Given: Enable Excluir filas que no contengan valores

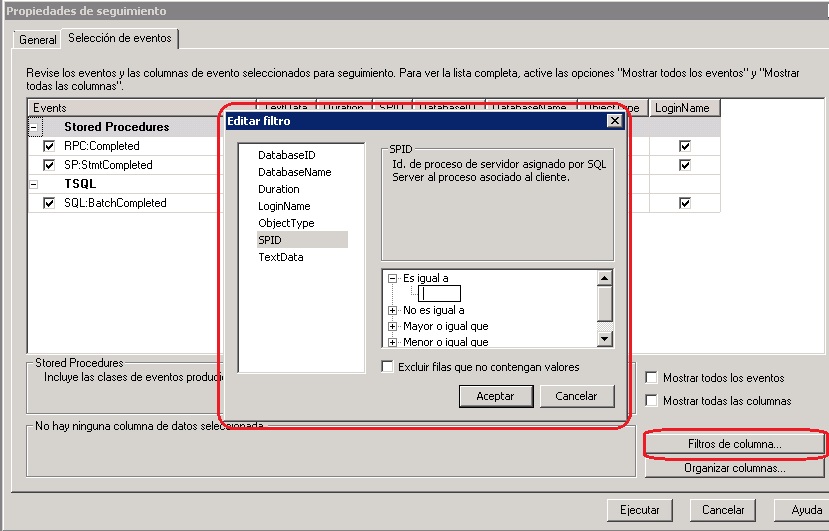Looking at the screenshot, I should 388,367.
